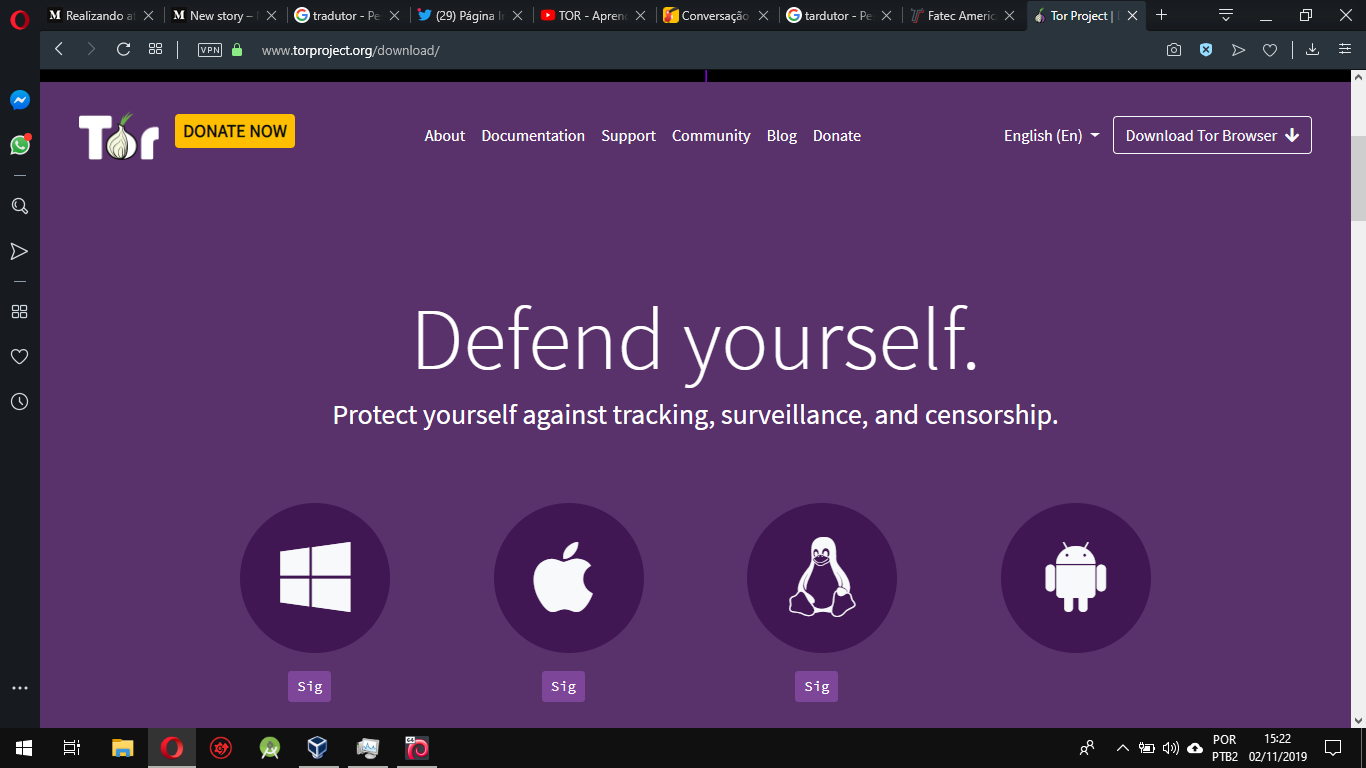Switch to the tardutor Google tab
Screen dimensions: 1366x768
839,16
